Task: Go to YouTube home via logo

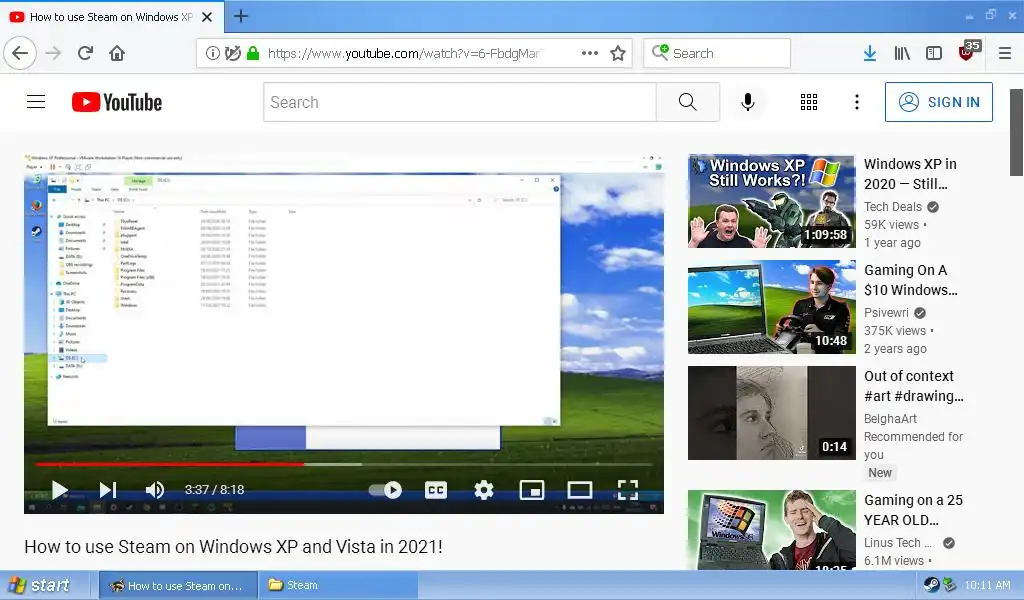Action: (117, 102)
